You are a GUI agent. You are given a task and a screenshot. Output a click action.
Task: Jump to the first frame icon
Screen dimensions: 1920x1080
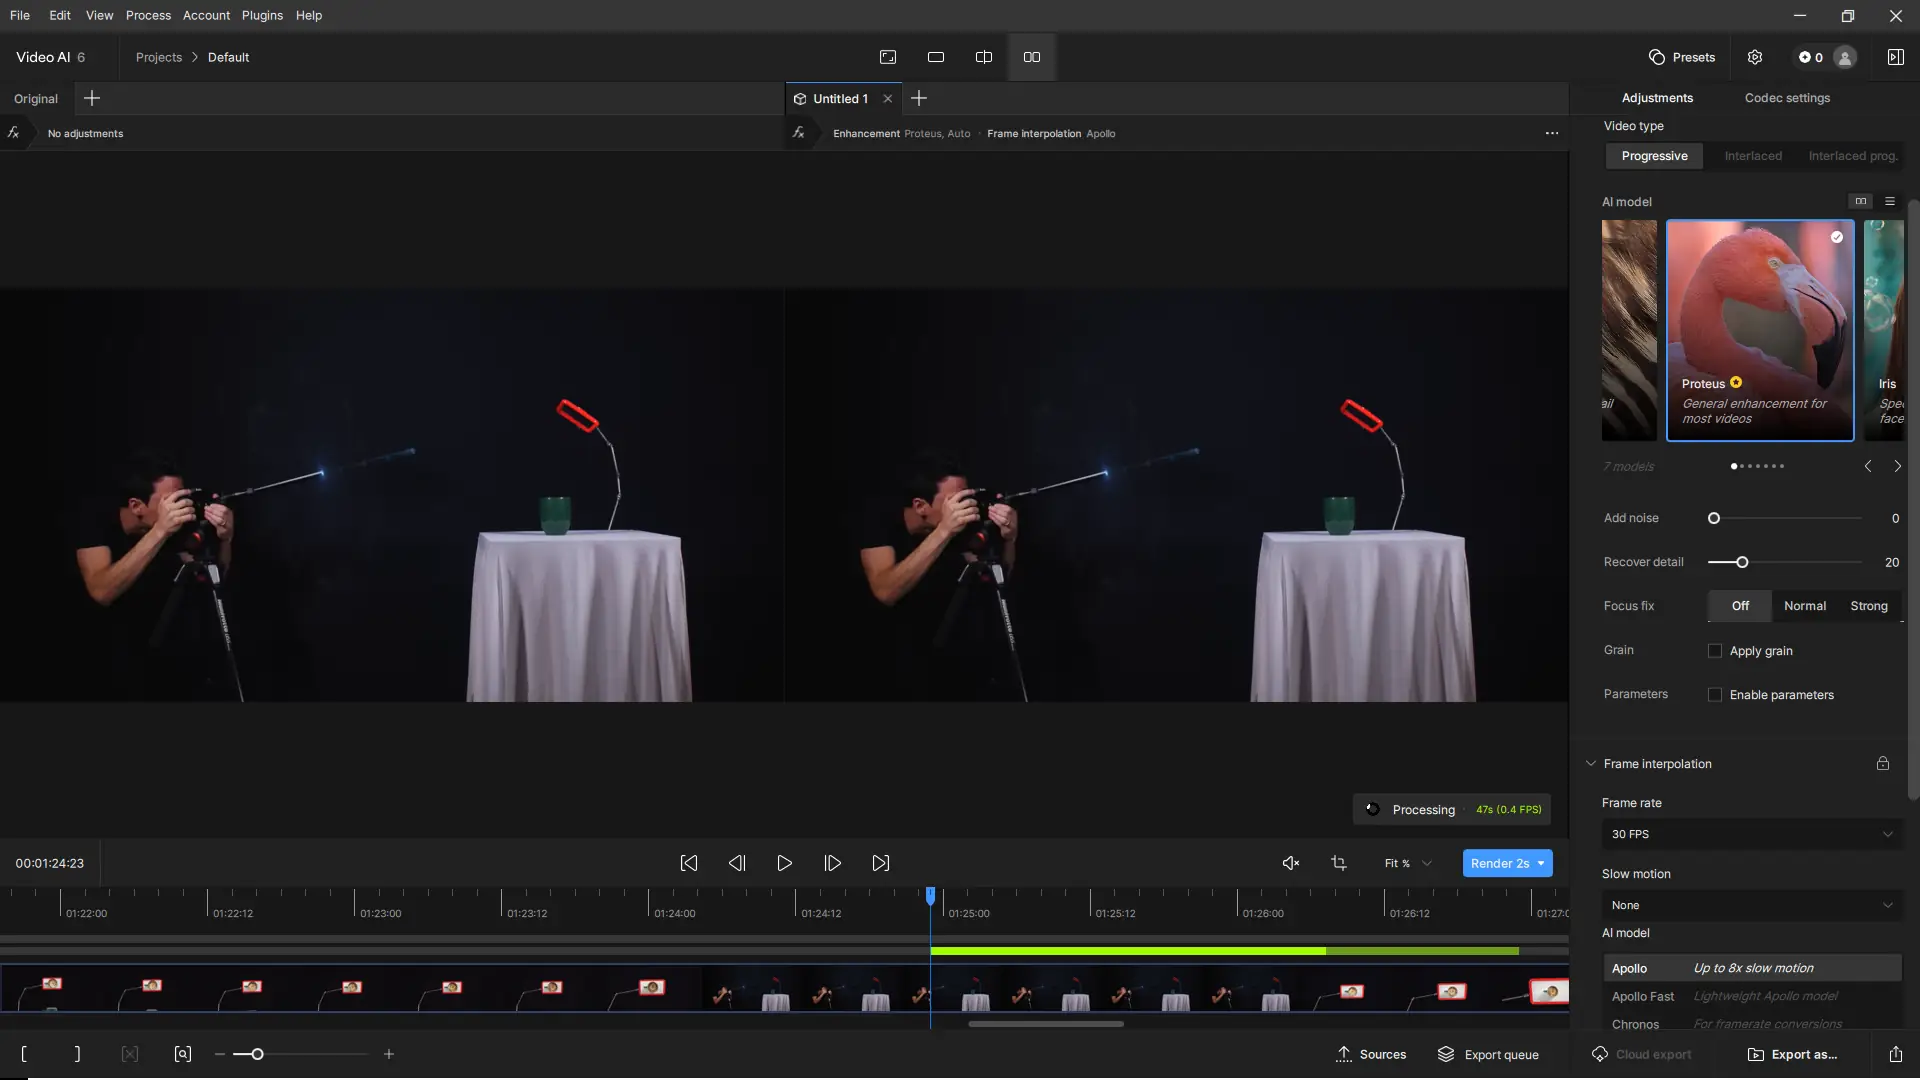tap(689, 863)
